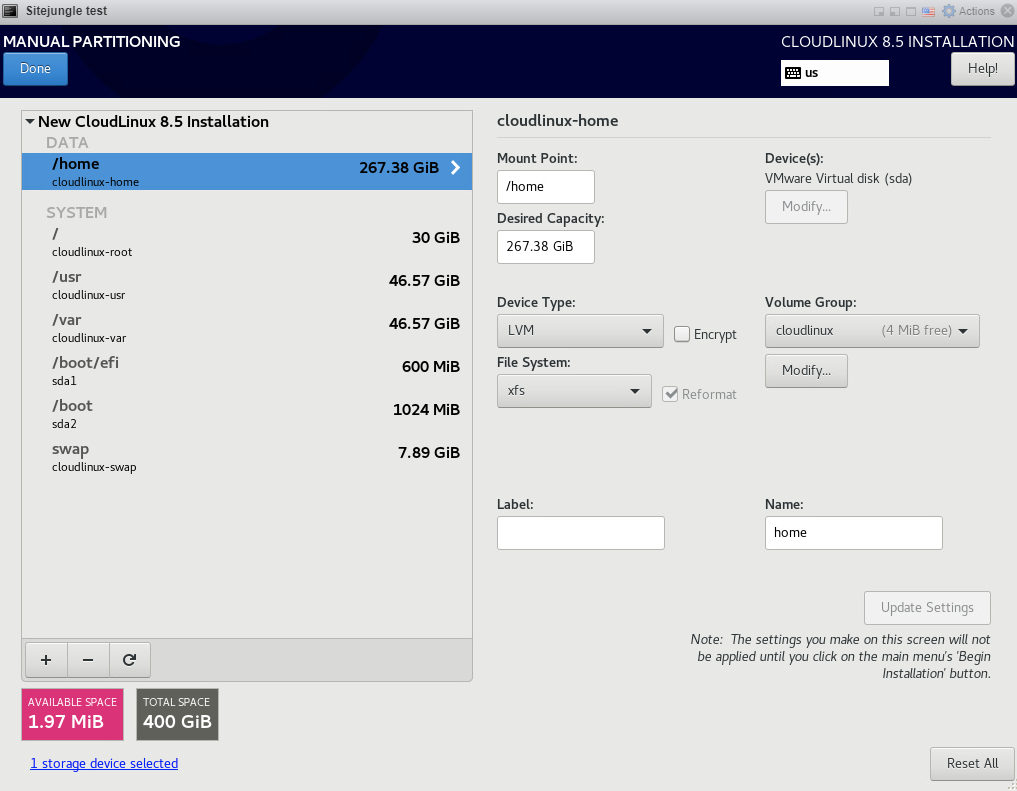1017x791 pixels.
Task: Click the add mount point plus button
Action: (x=46, y=660)
